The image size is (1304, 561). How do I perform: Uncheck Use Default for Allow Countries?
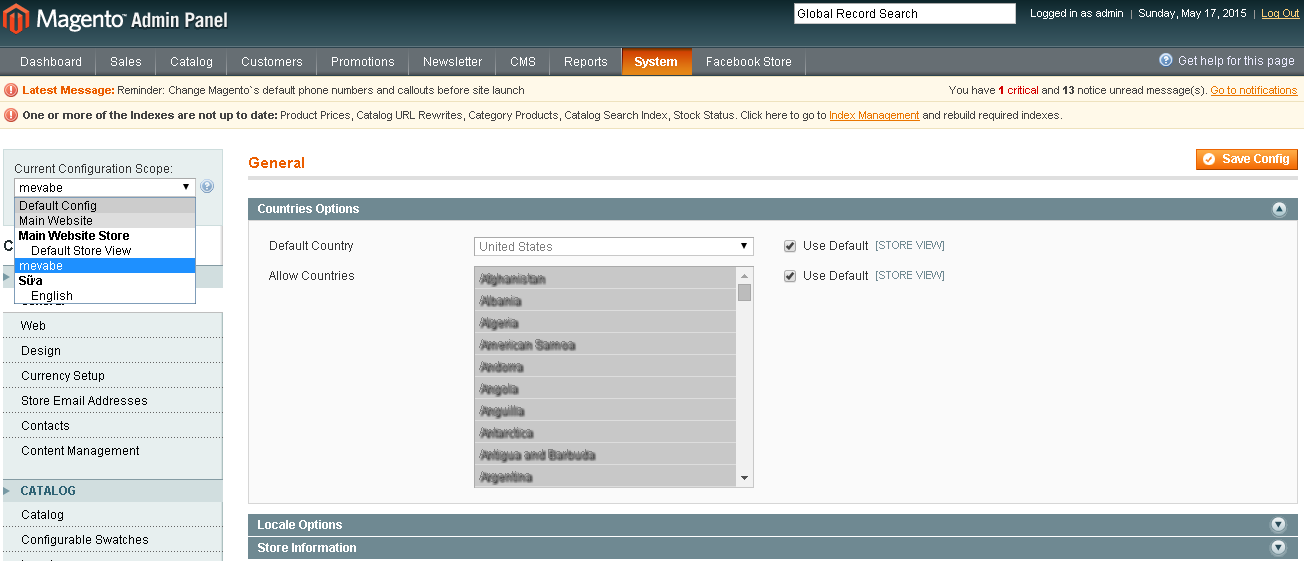pyautogui.click(x=790, y=276)
